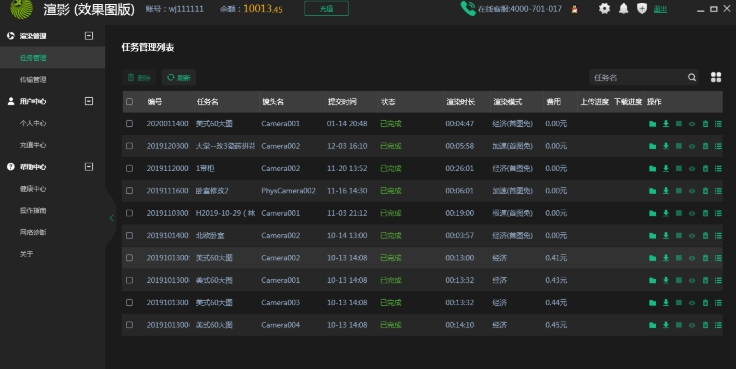736x369 pixels.
Task: Open notifications bell icon
Action: (x=623, y=8)
